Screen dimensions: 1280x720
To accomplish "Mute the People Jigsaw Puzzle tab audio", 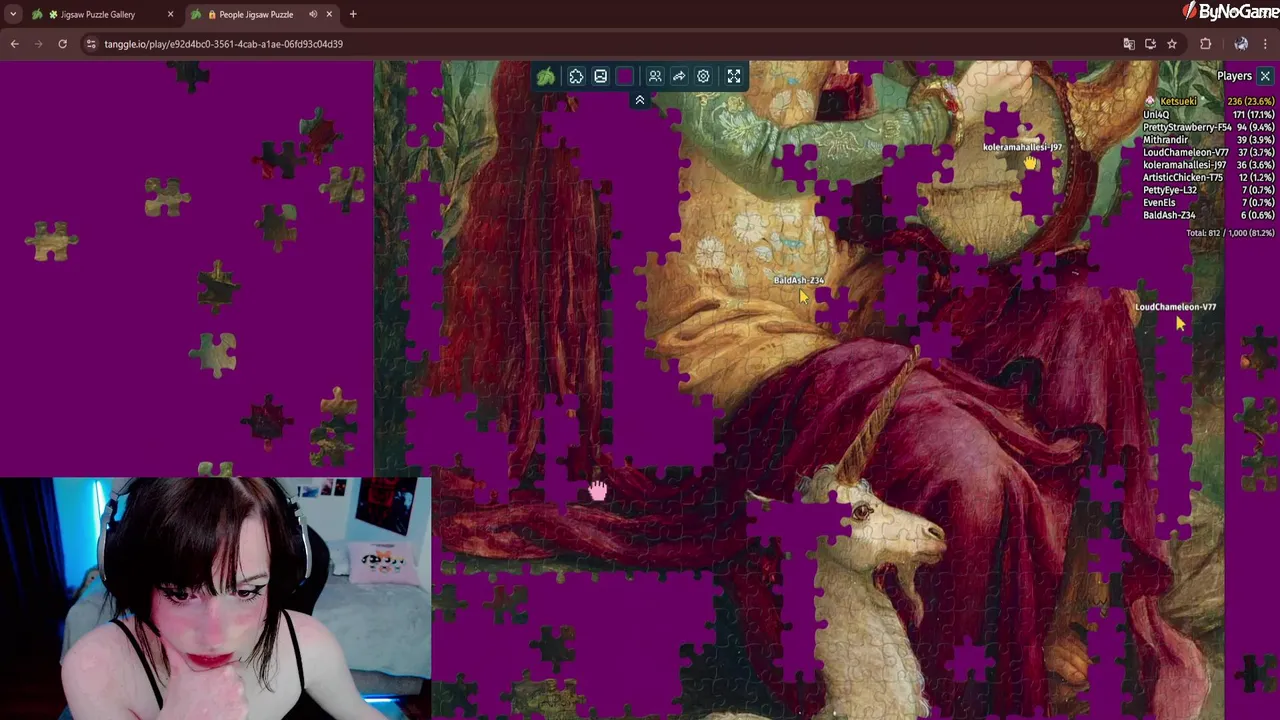I will coord(313,14).
